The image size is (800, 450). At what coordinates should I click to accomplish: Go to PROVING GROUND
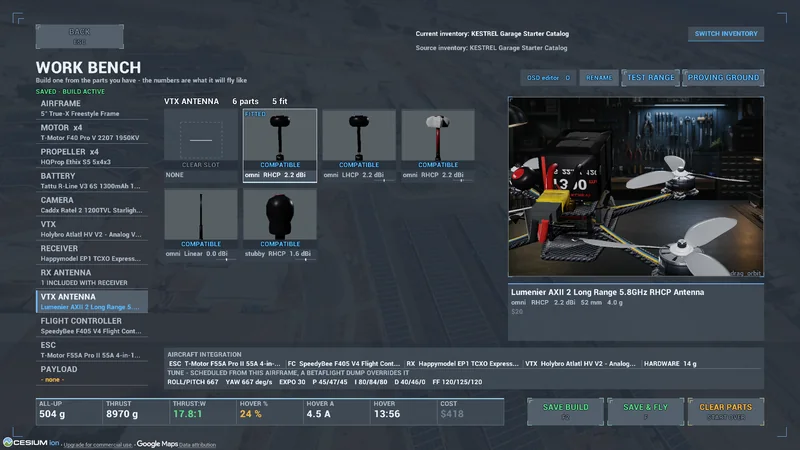[x=723, y=78]
